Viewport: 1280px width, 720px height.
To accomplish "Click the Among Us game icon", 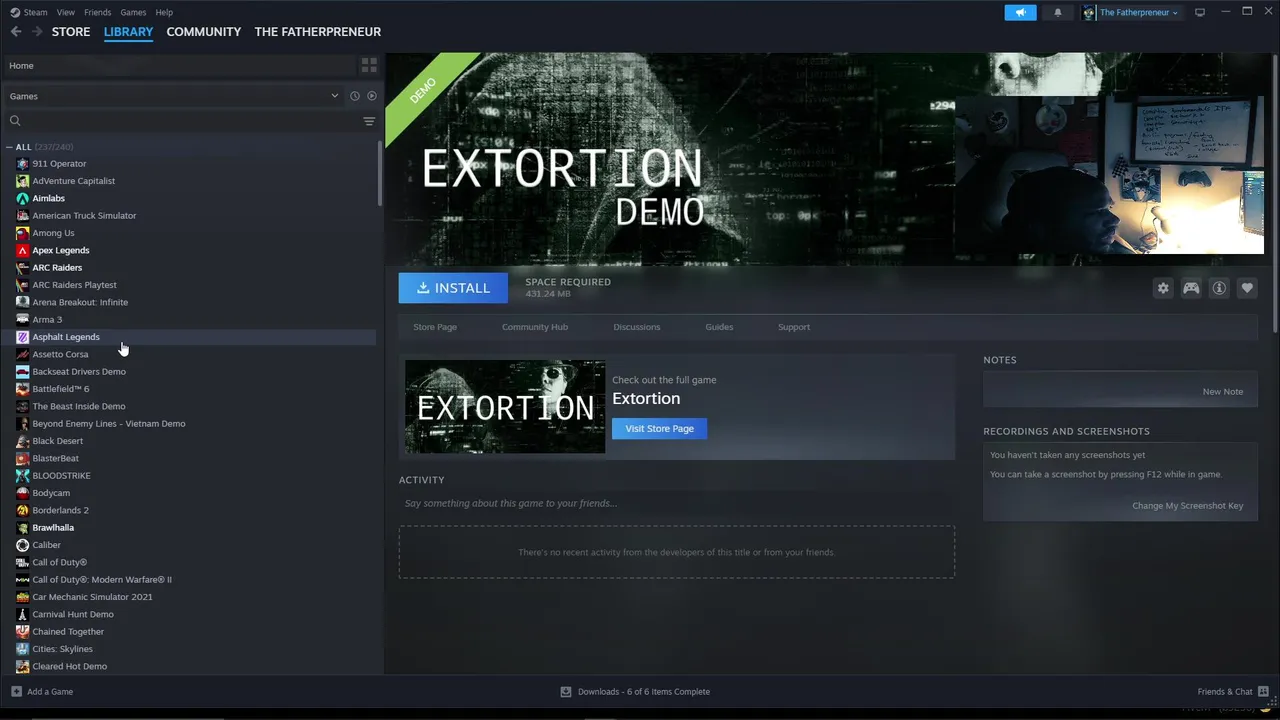I will 22,233.
